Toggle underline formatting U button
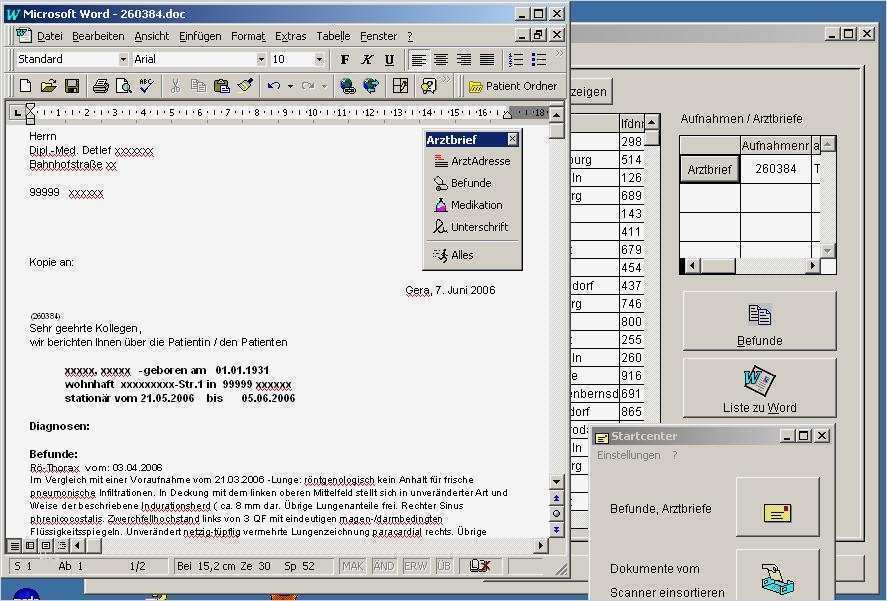Screen dimensions: 887x601 click(x=389, y=59)
